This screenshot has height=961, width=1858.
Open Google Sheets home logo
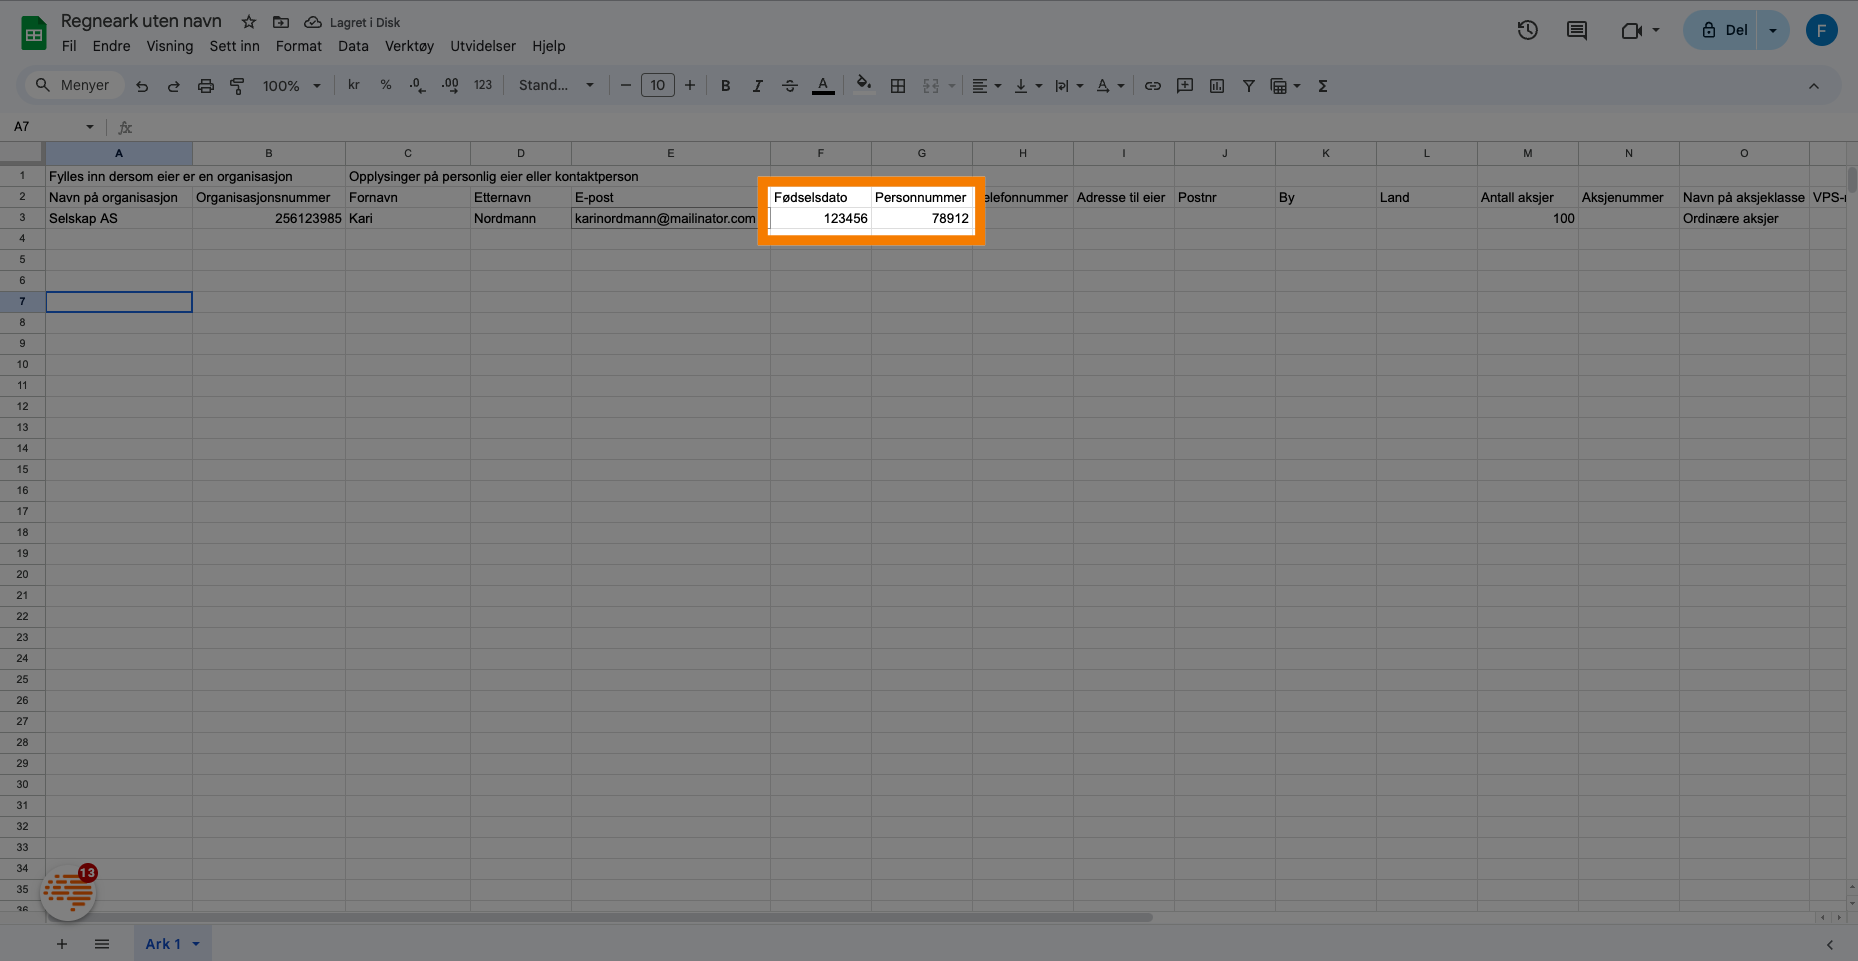tap(34, 33)
